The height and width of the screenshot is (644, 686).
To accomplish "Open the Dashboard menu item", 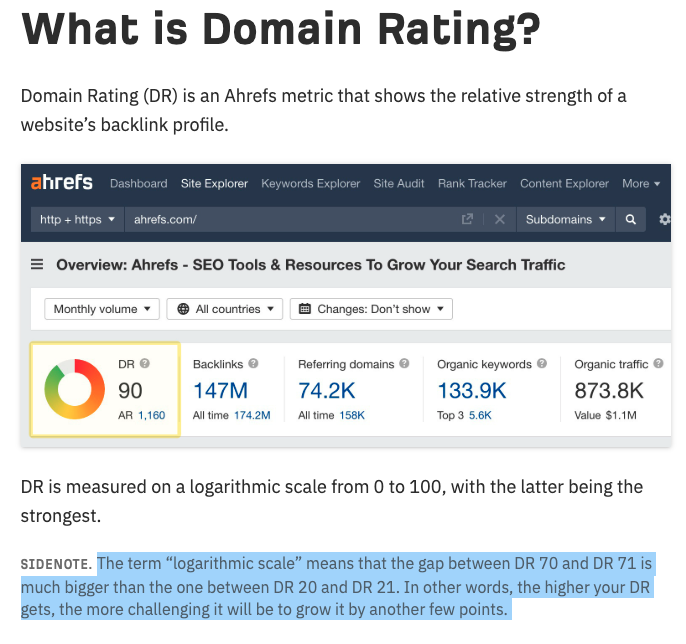I will coord(139,183).
